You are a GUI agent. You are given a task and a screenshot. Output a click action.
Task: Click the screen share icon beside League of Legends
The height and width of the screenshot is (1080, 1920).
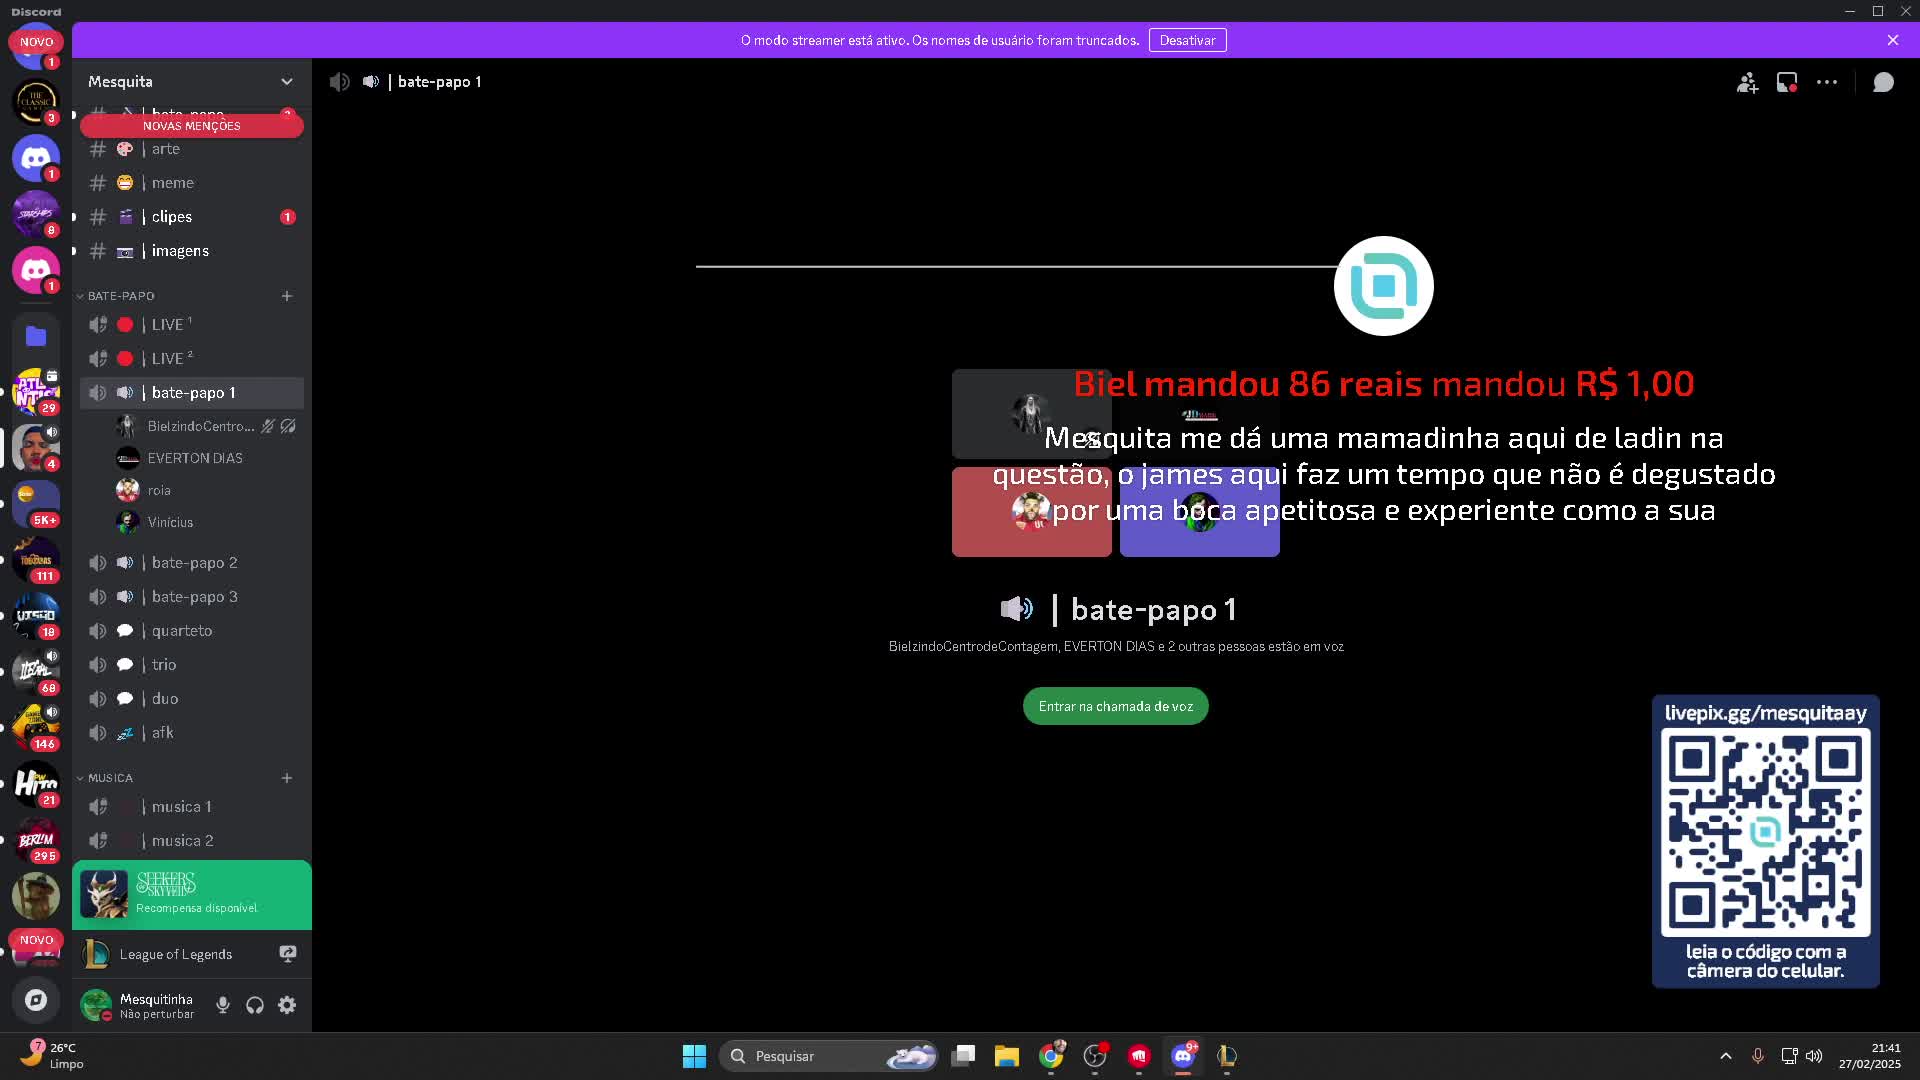[288, 954]
